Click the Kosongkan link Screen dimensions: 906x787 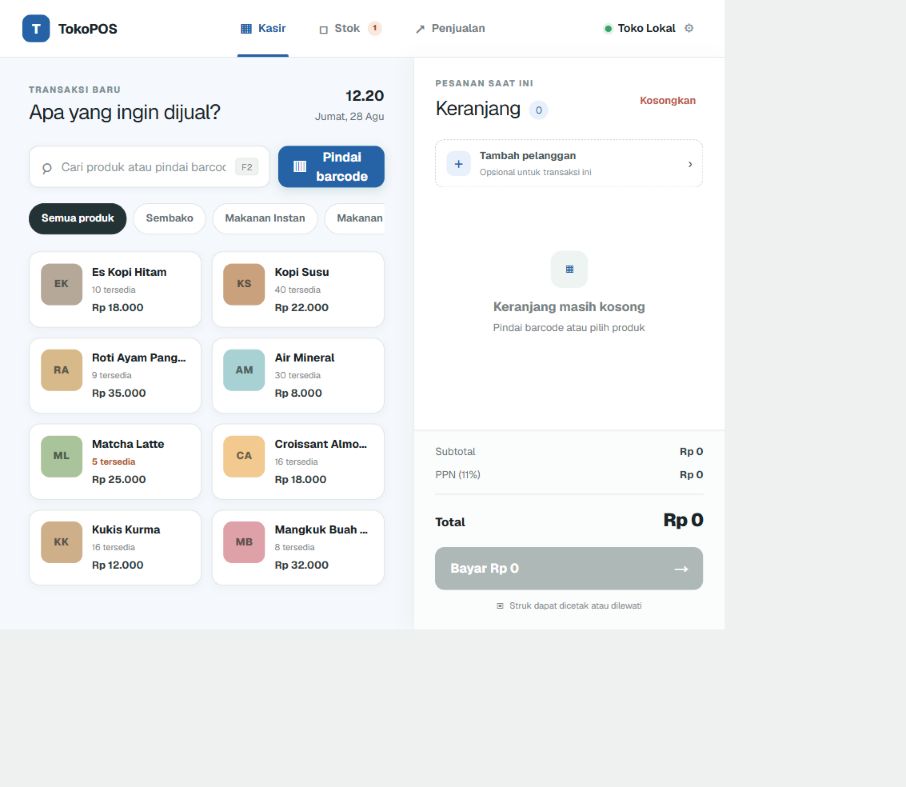[x=667, y=101]
